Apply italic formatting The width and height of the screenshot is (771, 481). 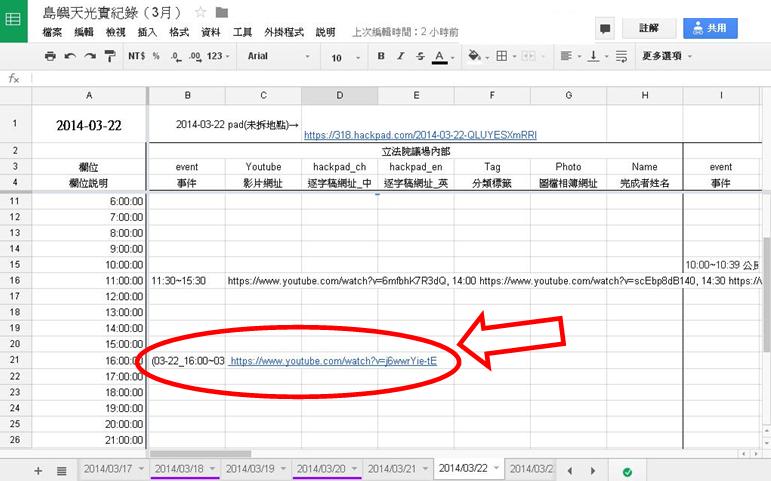pyautogui.click(x=400, y=57)
